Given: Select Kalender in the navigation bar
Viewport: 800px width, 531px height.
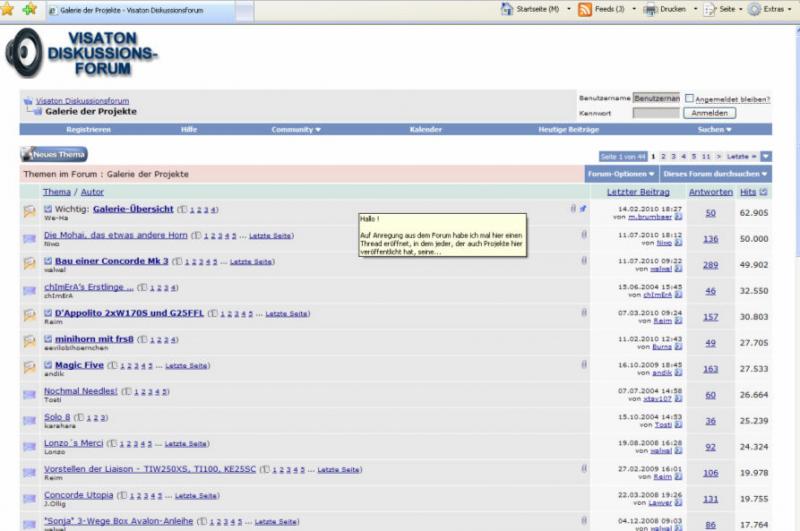Looking at the screenshot, I should point(426,130).
